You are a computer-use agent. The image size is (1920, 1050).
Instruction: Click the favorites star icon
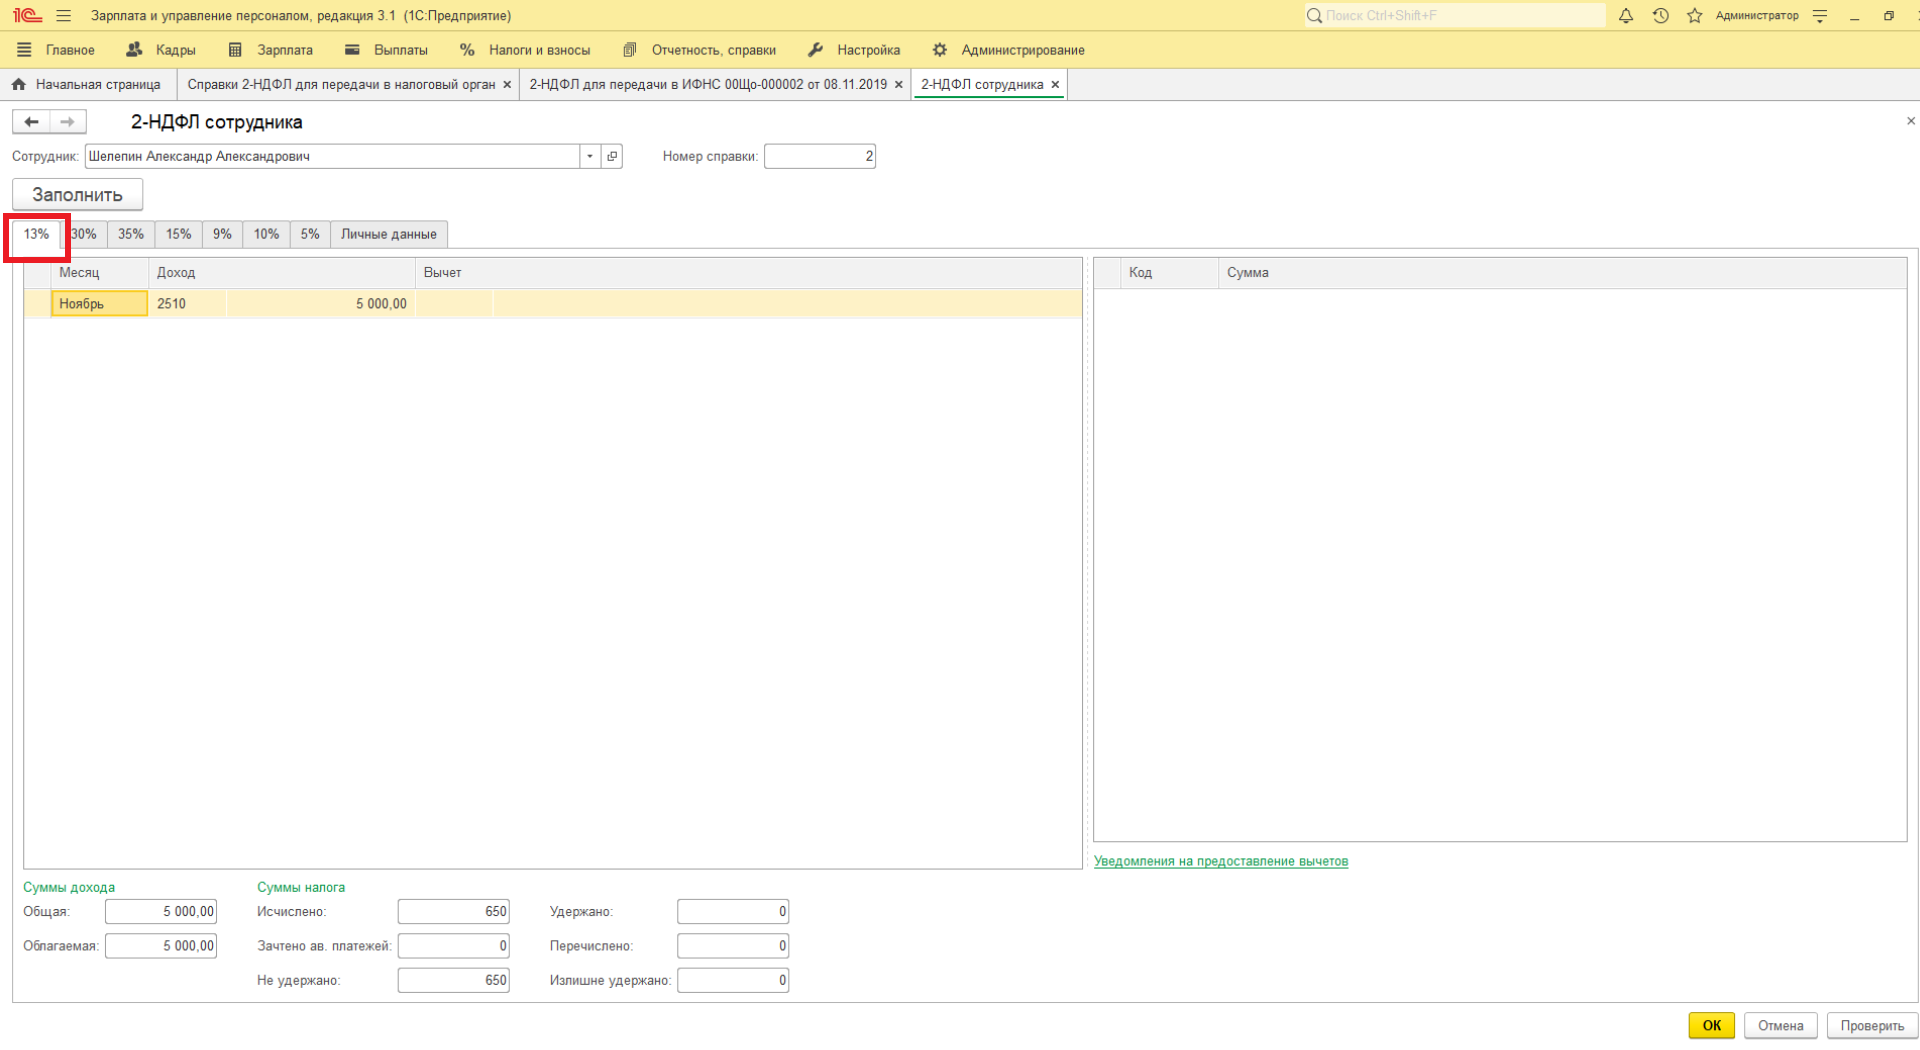(x=1694, y=16)
